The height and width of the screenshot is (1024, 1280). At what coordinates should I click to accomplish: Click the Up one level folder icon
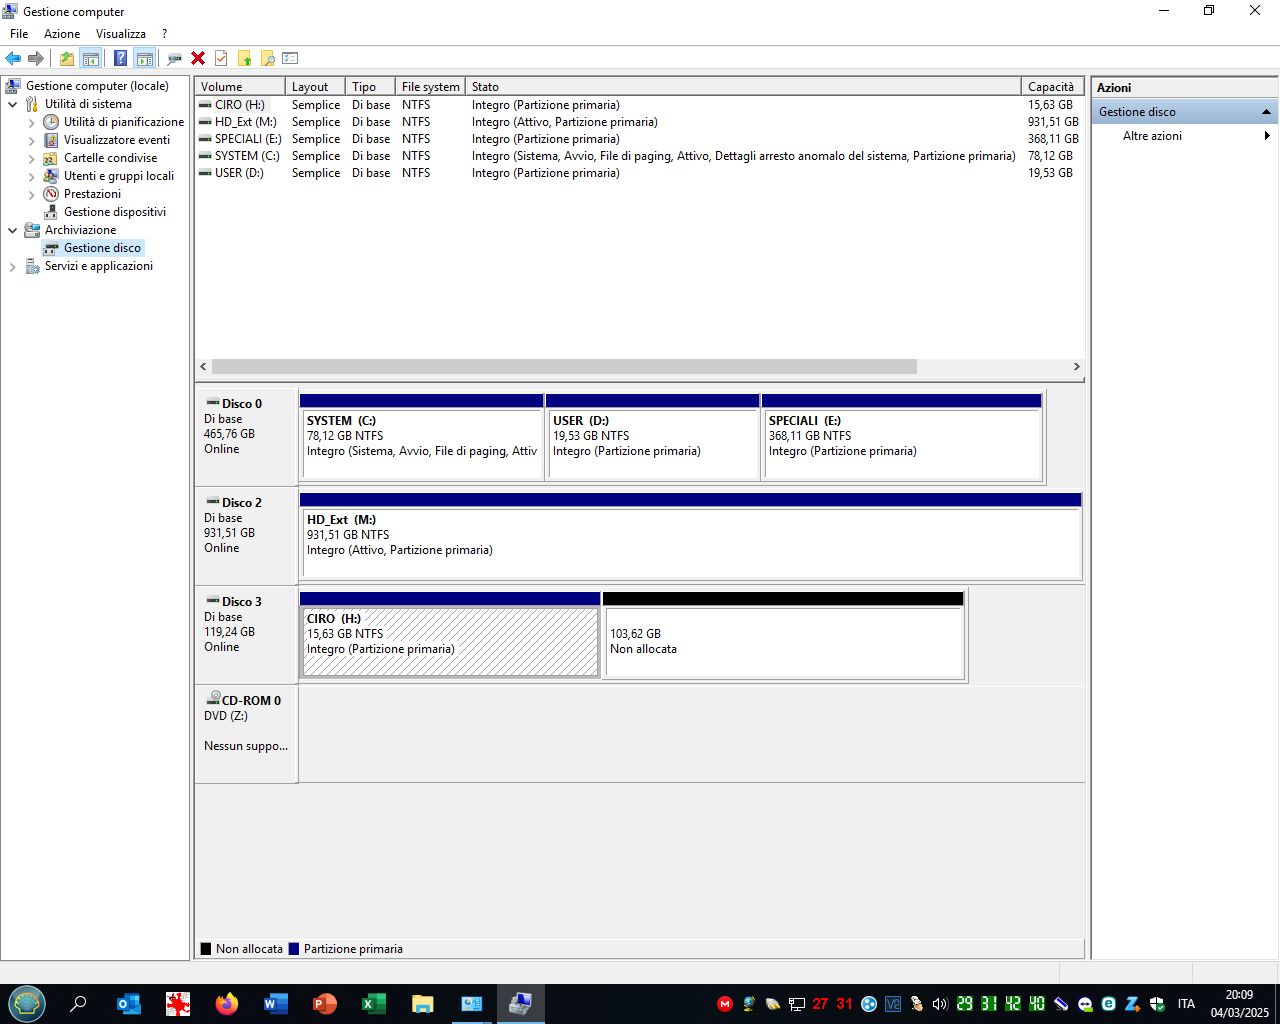[67, 58]
